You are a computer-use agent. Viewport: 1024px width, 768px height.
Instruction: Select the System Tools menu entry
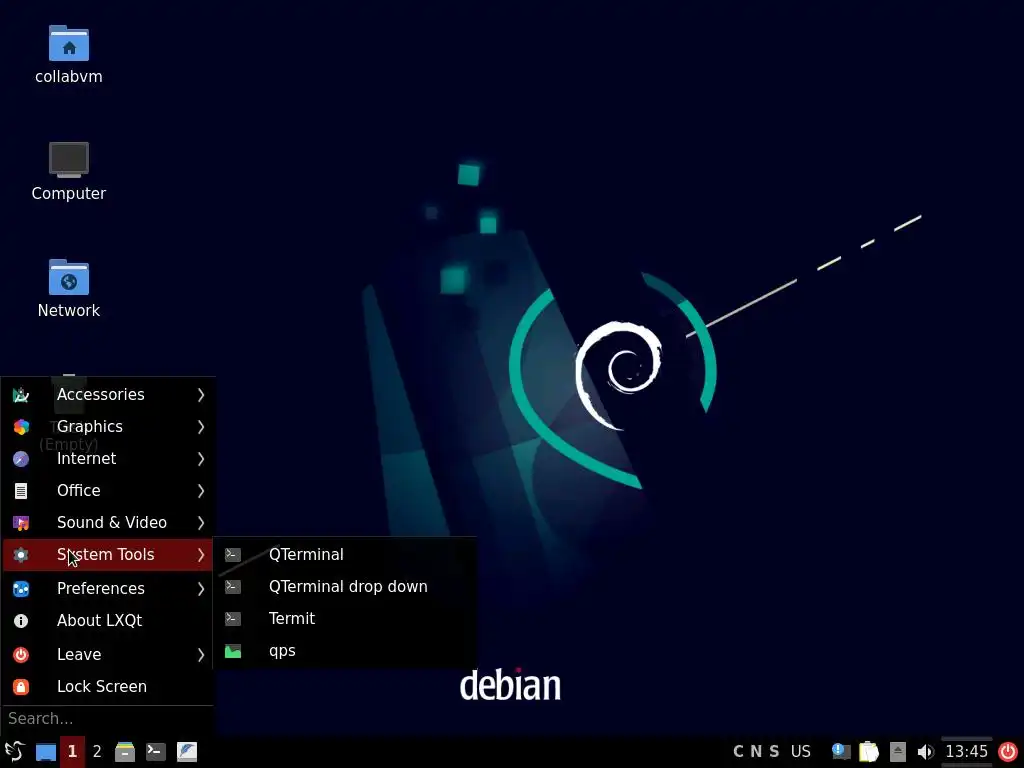pyautogui.click(x=108, y=554)
